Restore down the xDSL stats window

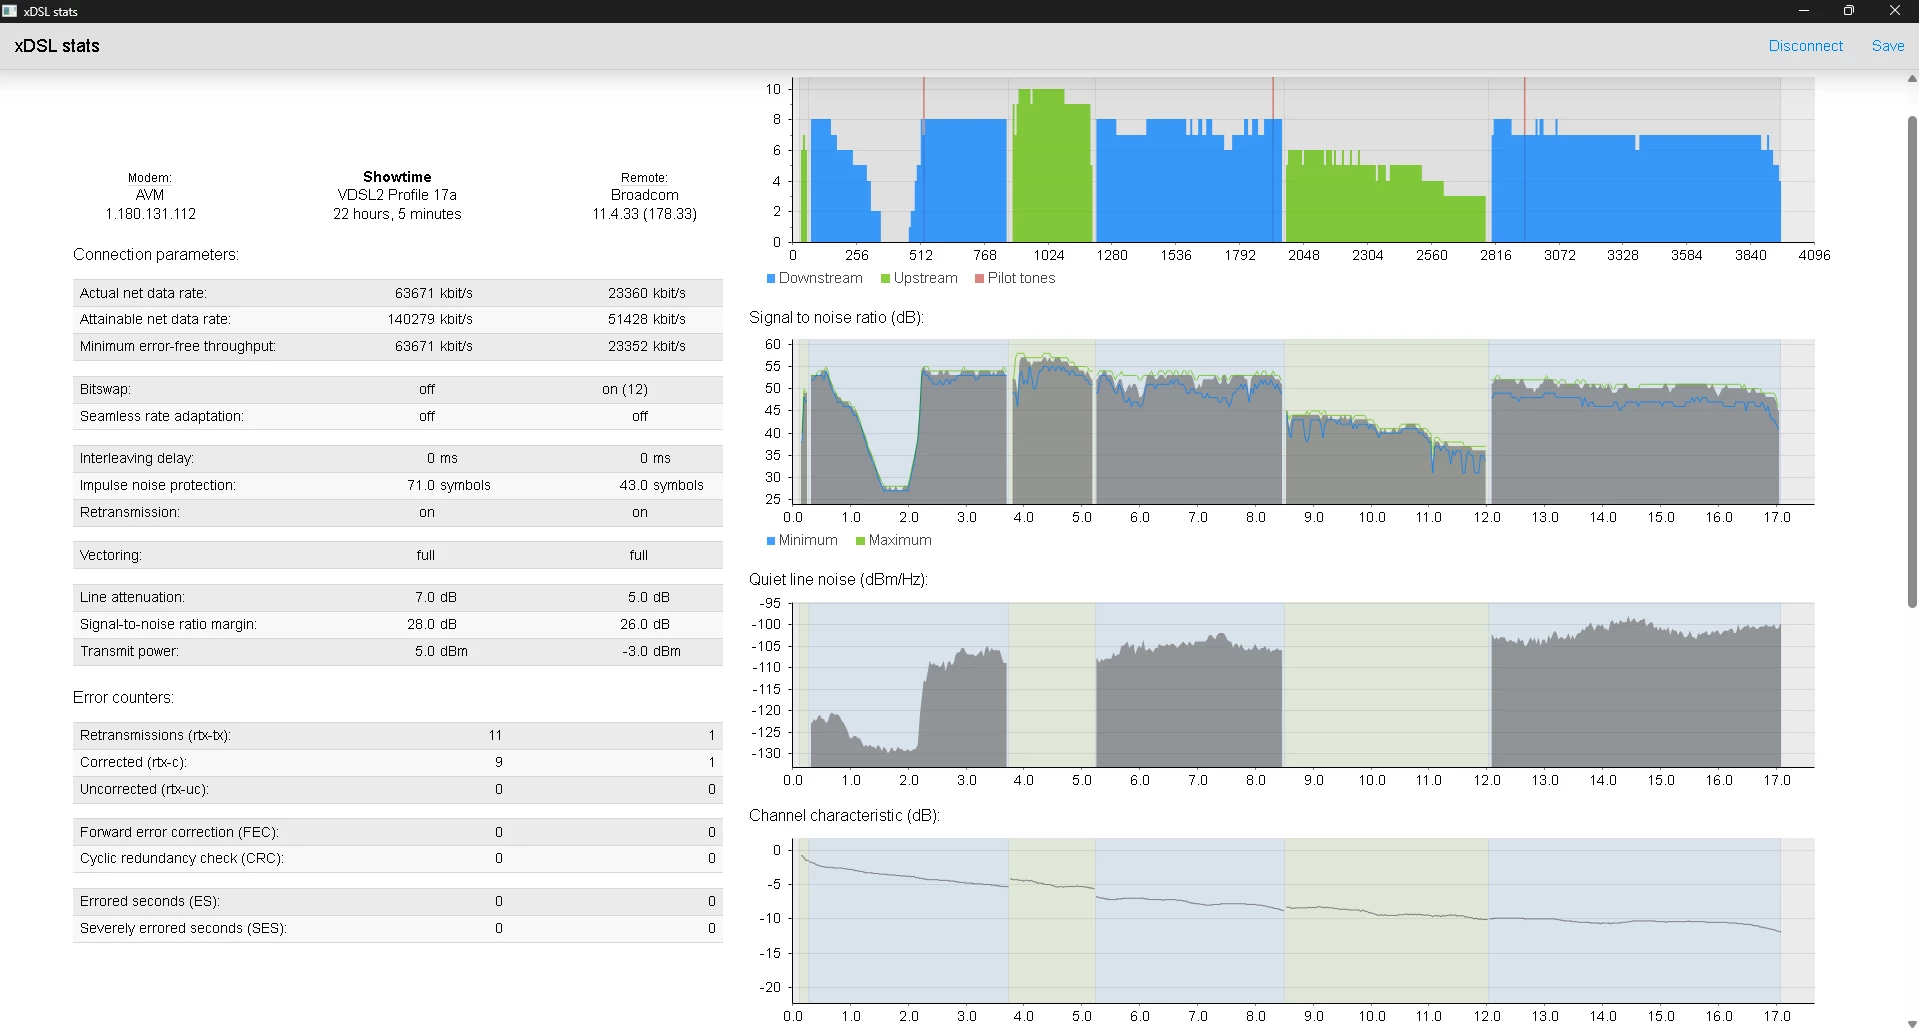1849,11
